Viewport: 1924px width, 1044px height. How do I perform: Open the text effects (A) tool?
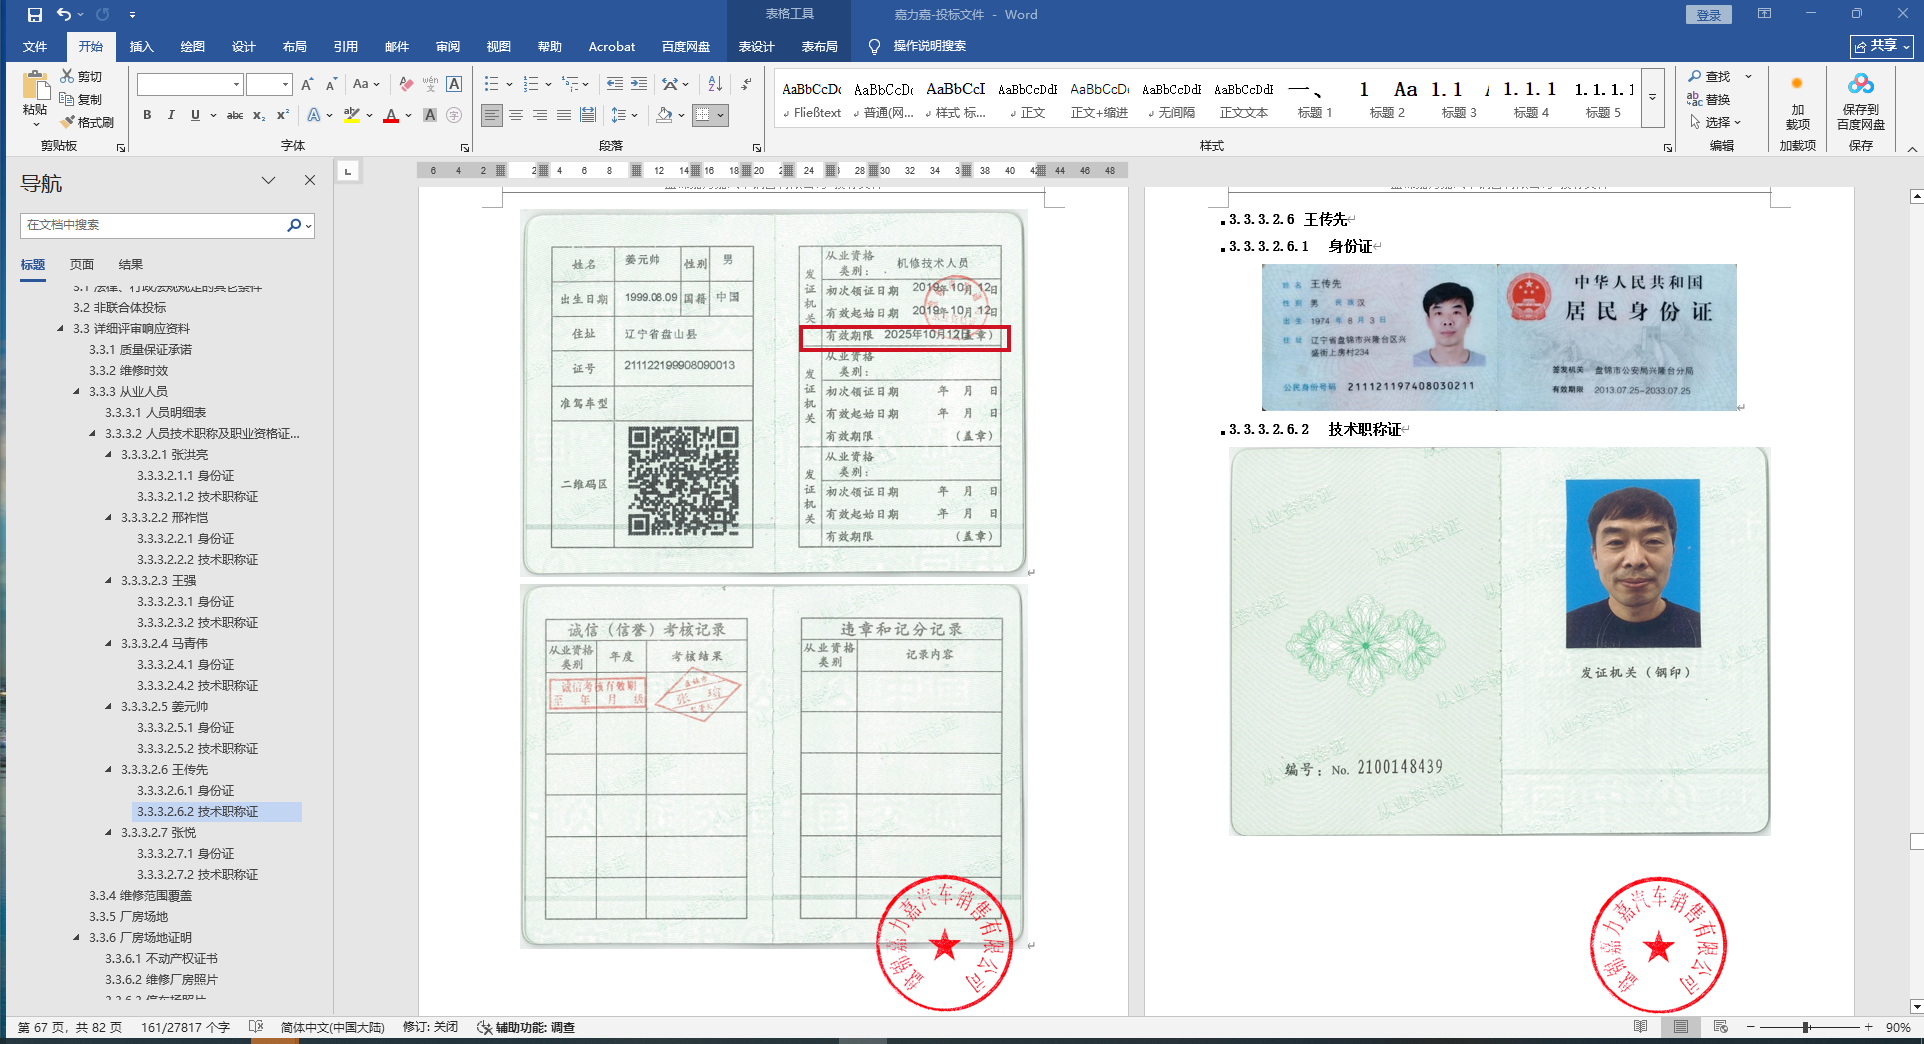point(314,115)
